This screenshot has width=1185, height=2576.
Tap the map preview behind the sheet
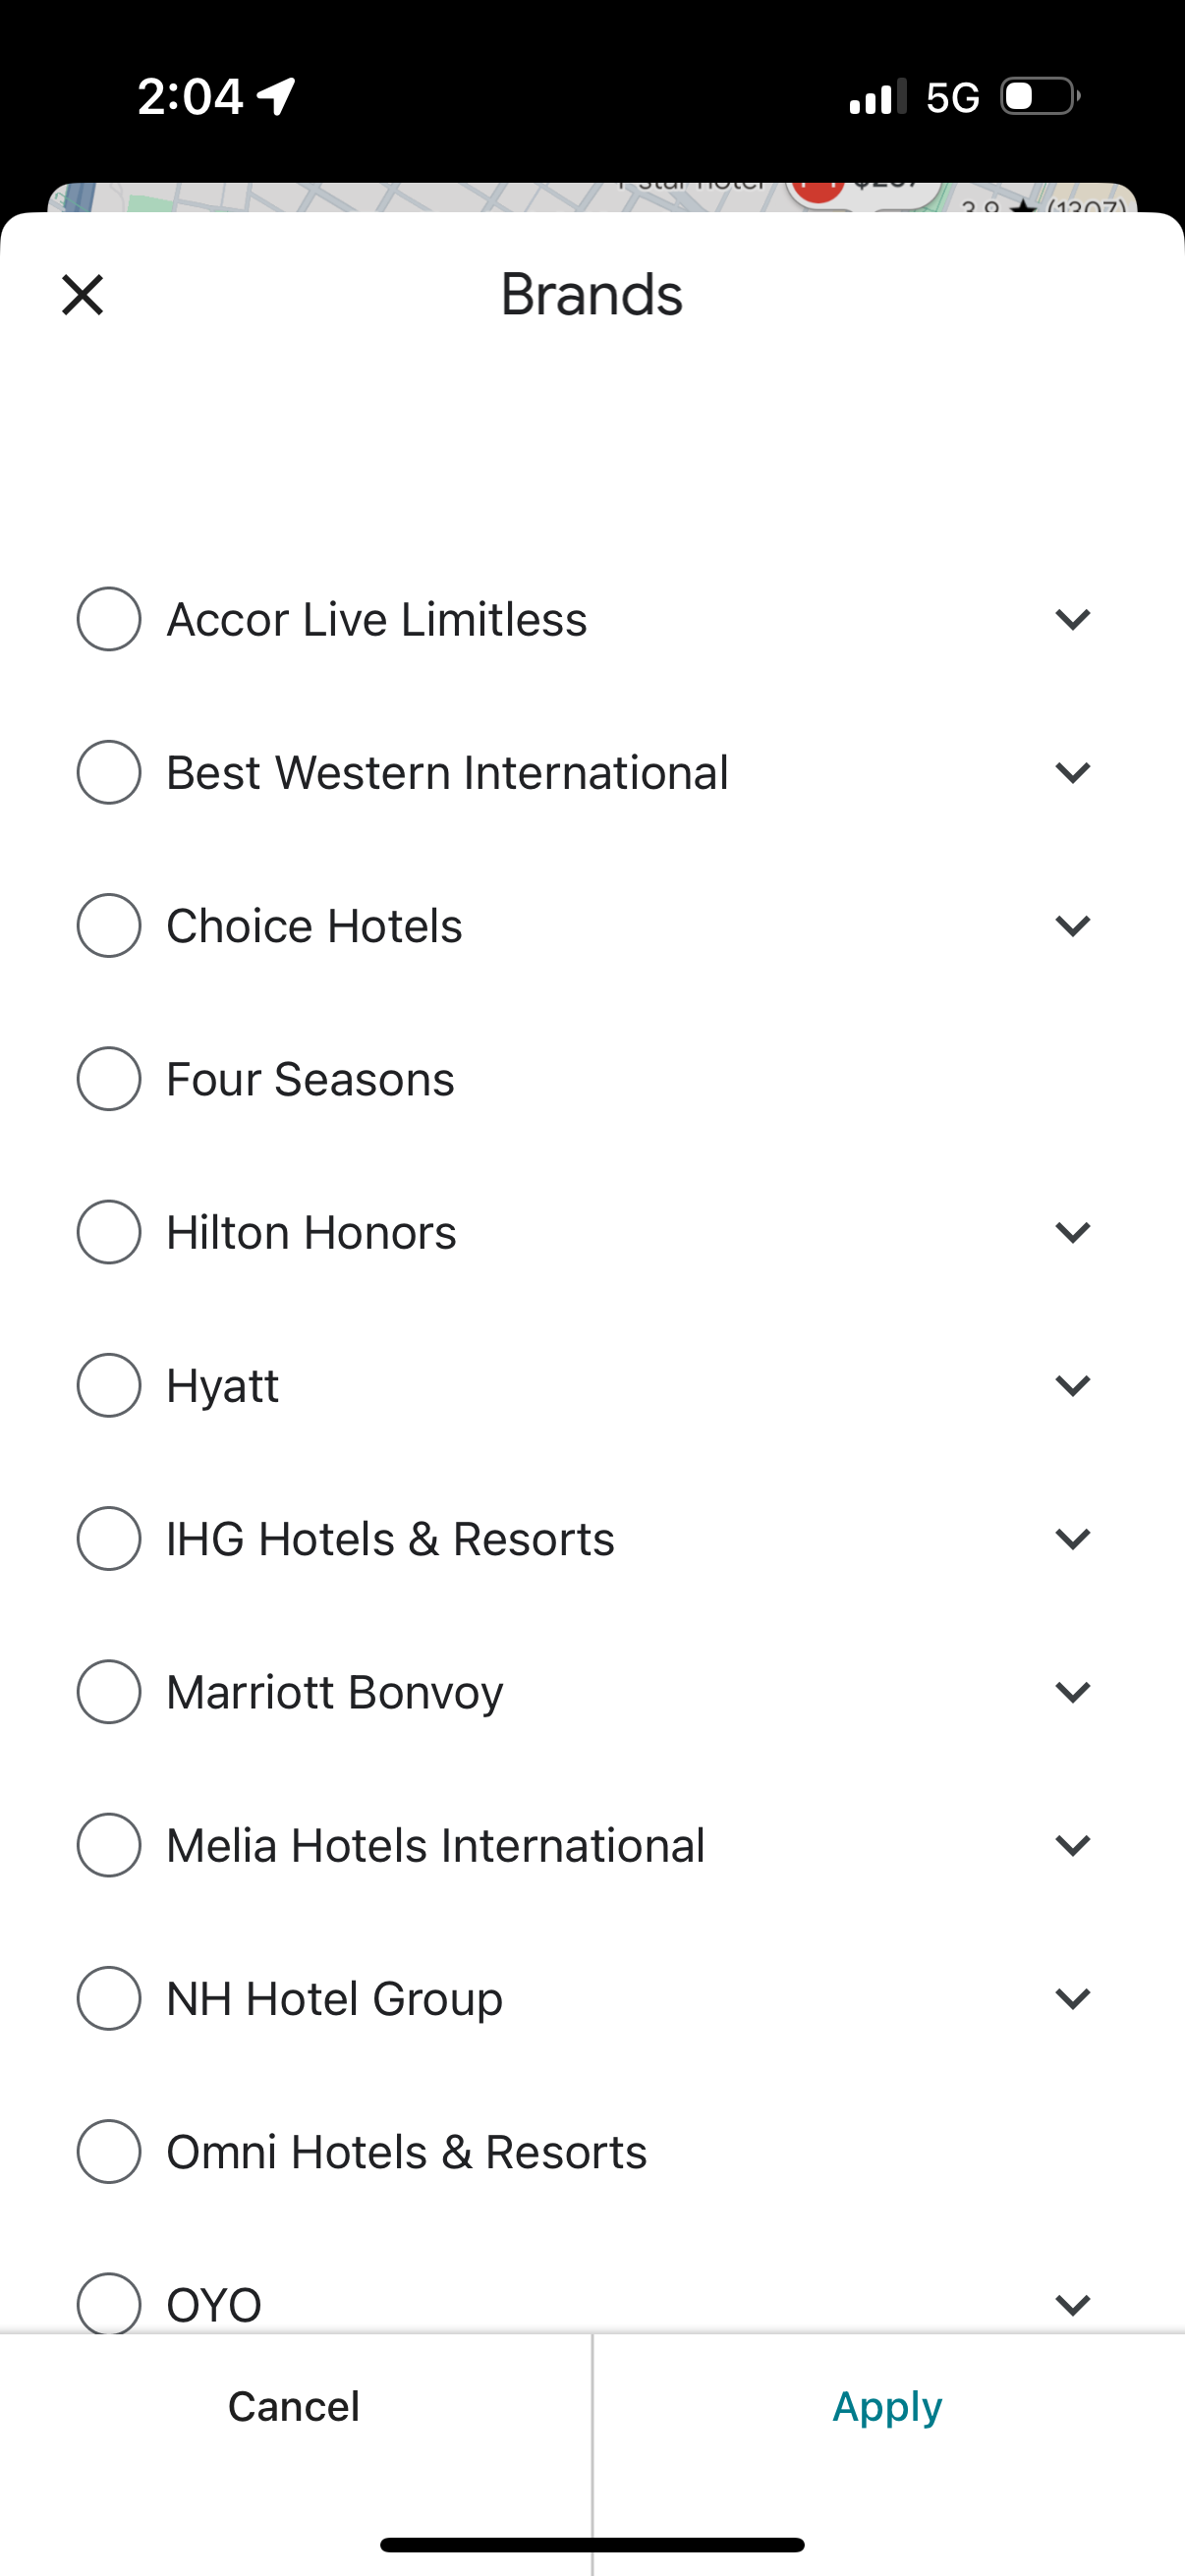400,197
